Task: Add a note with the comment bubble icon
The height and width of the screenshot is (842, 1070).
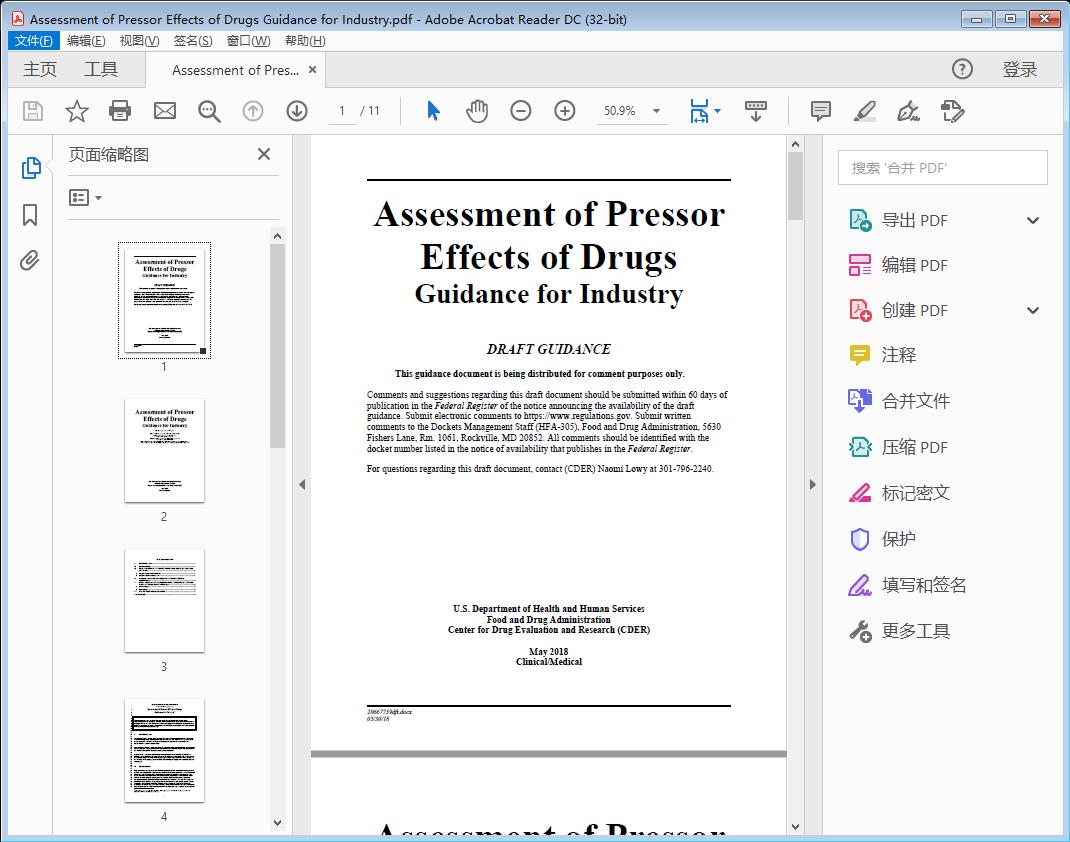Action: 820,111
